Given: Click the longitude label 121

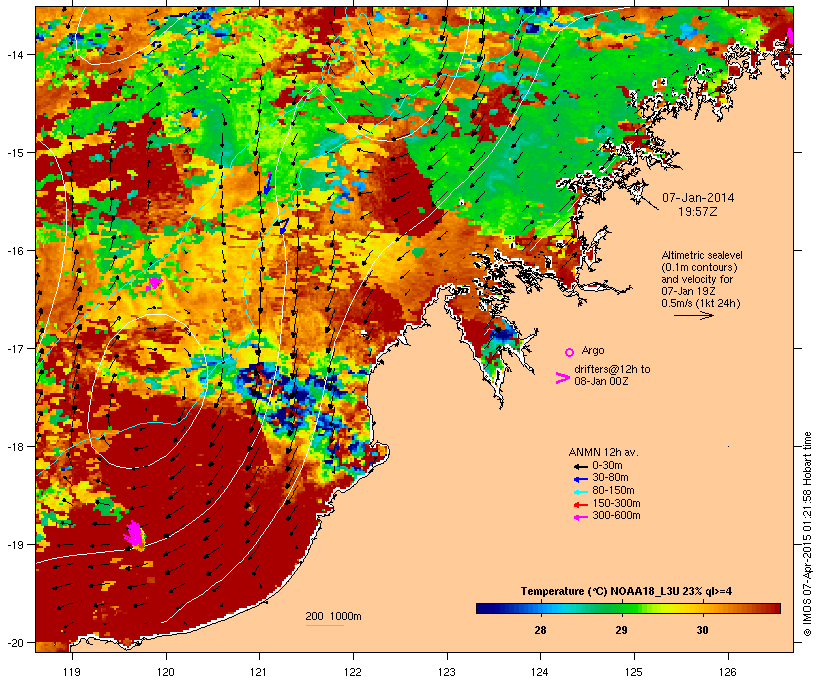Looking at the screenshot, I should click(259, 672).
